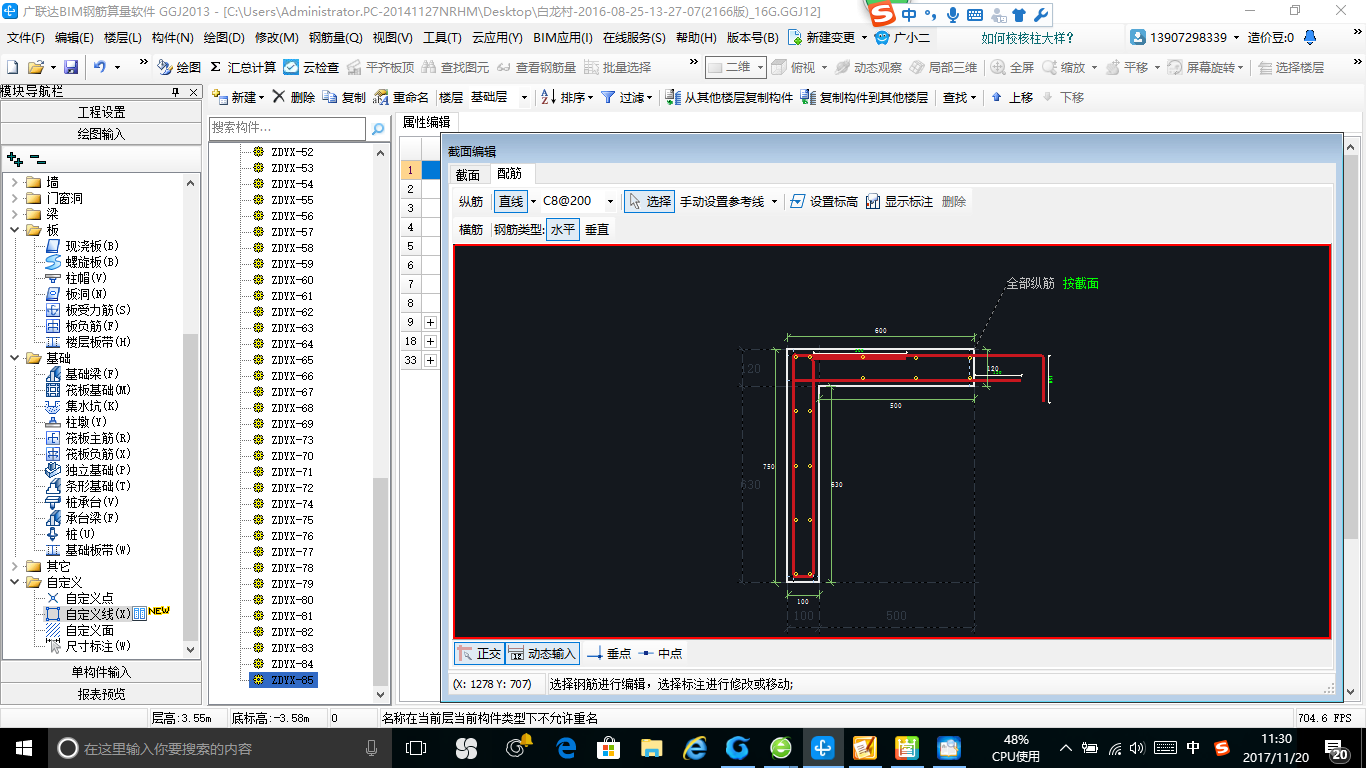Image resolution: width=1366 pixels, height=768 pixels.
Task: Toggle 垂点 perpendicular snap
Action: (608, 653)
